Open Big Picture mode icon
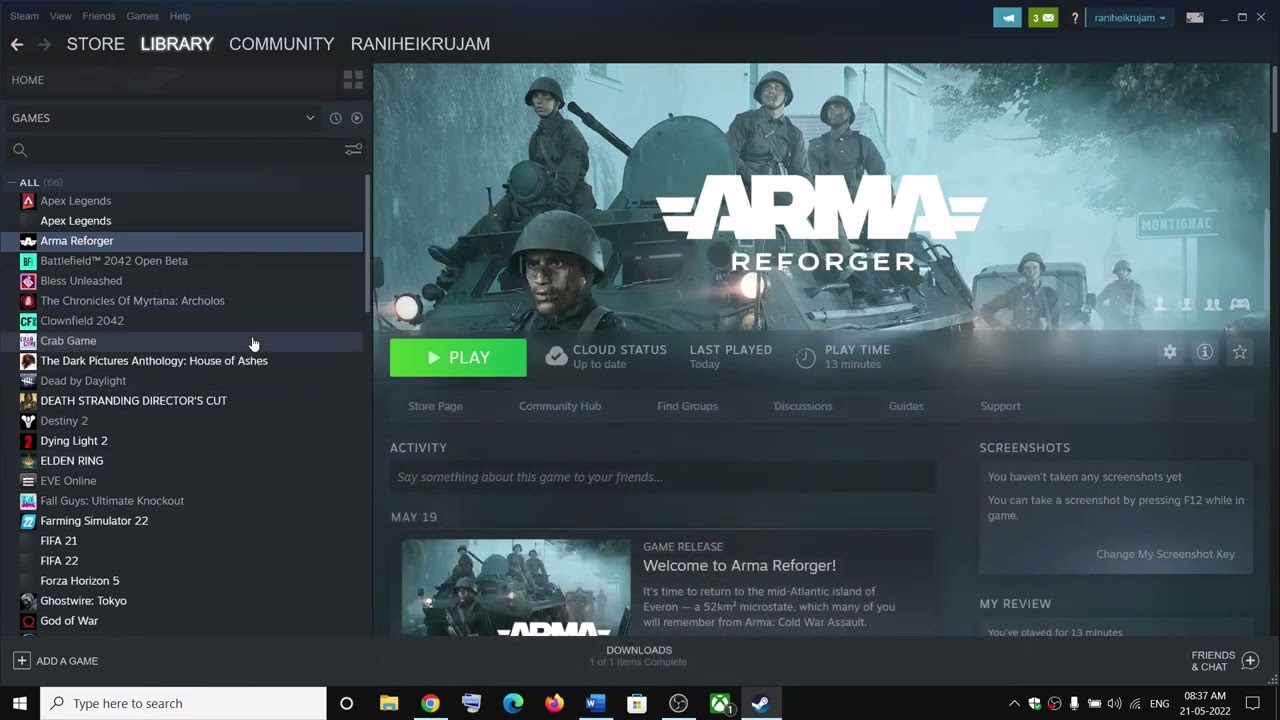This screenshot has height=720, width=1280. 1195,17
